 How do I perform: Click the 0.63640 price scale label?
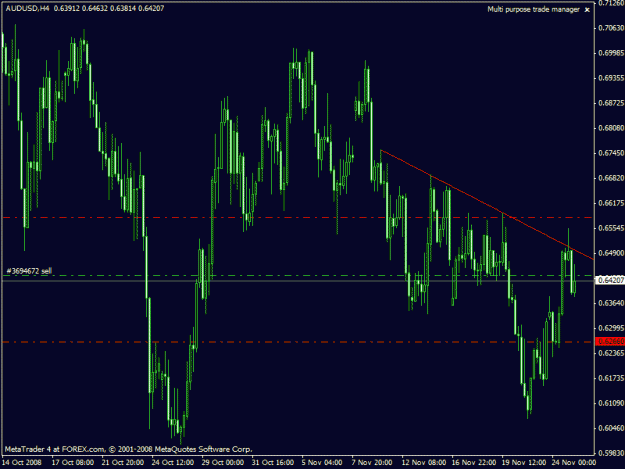[x=611, y=303]
